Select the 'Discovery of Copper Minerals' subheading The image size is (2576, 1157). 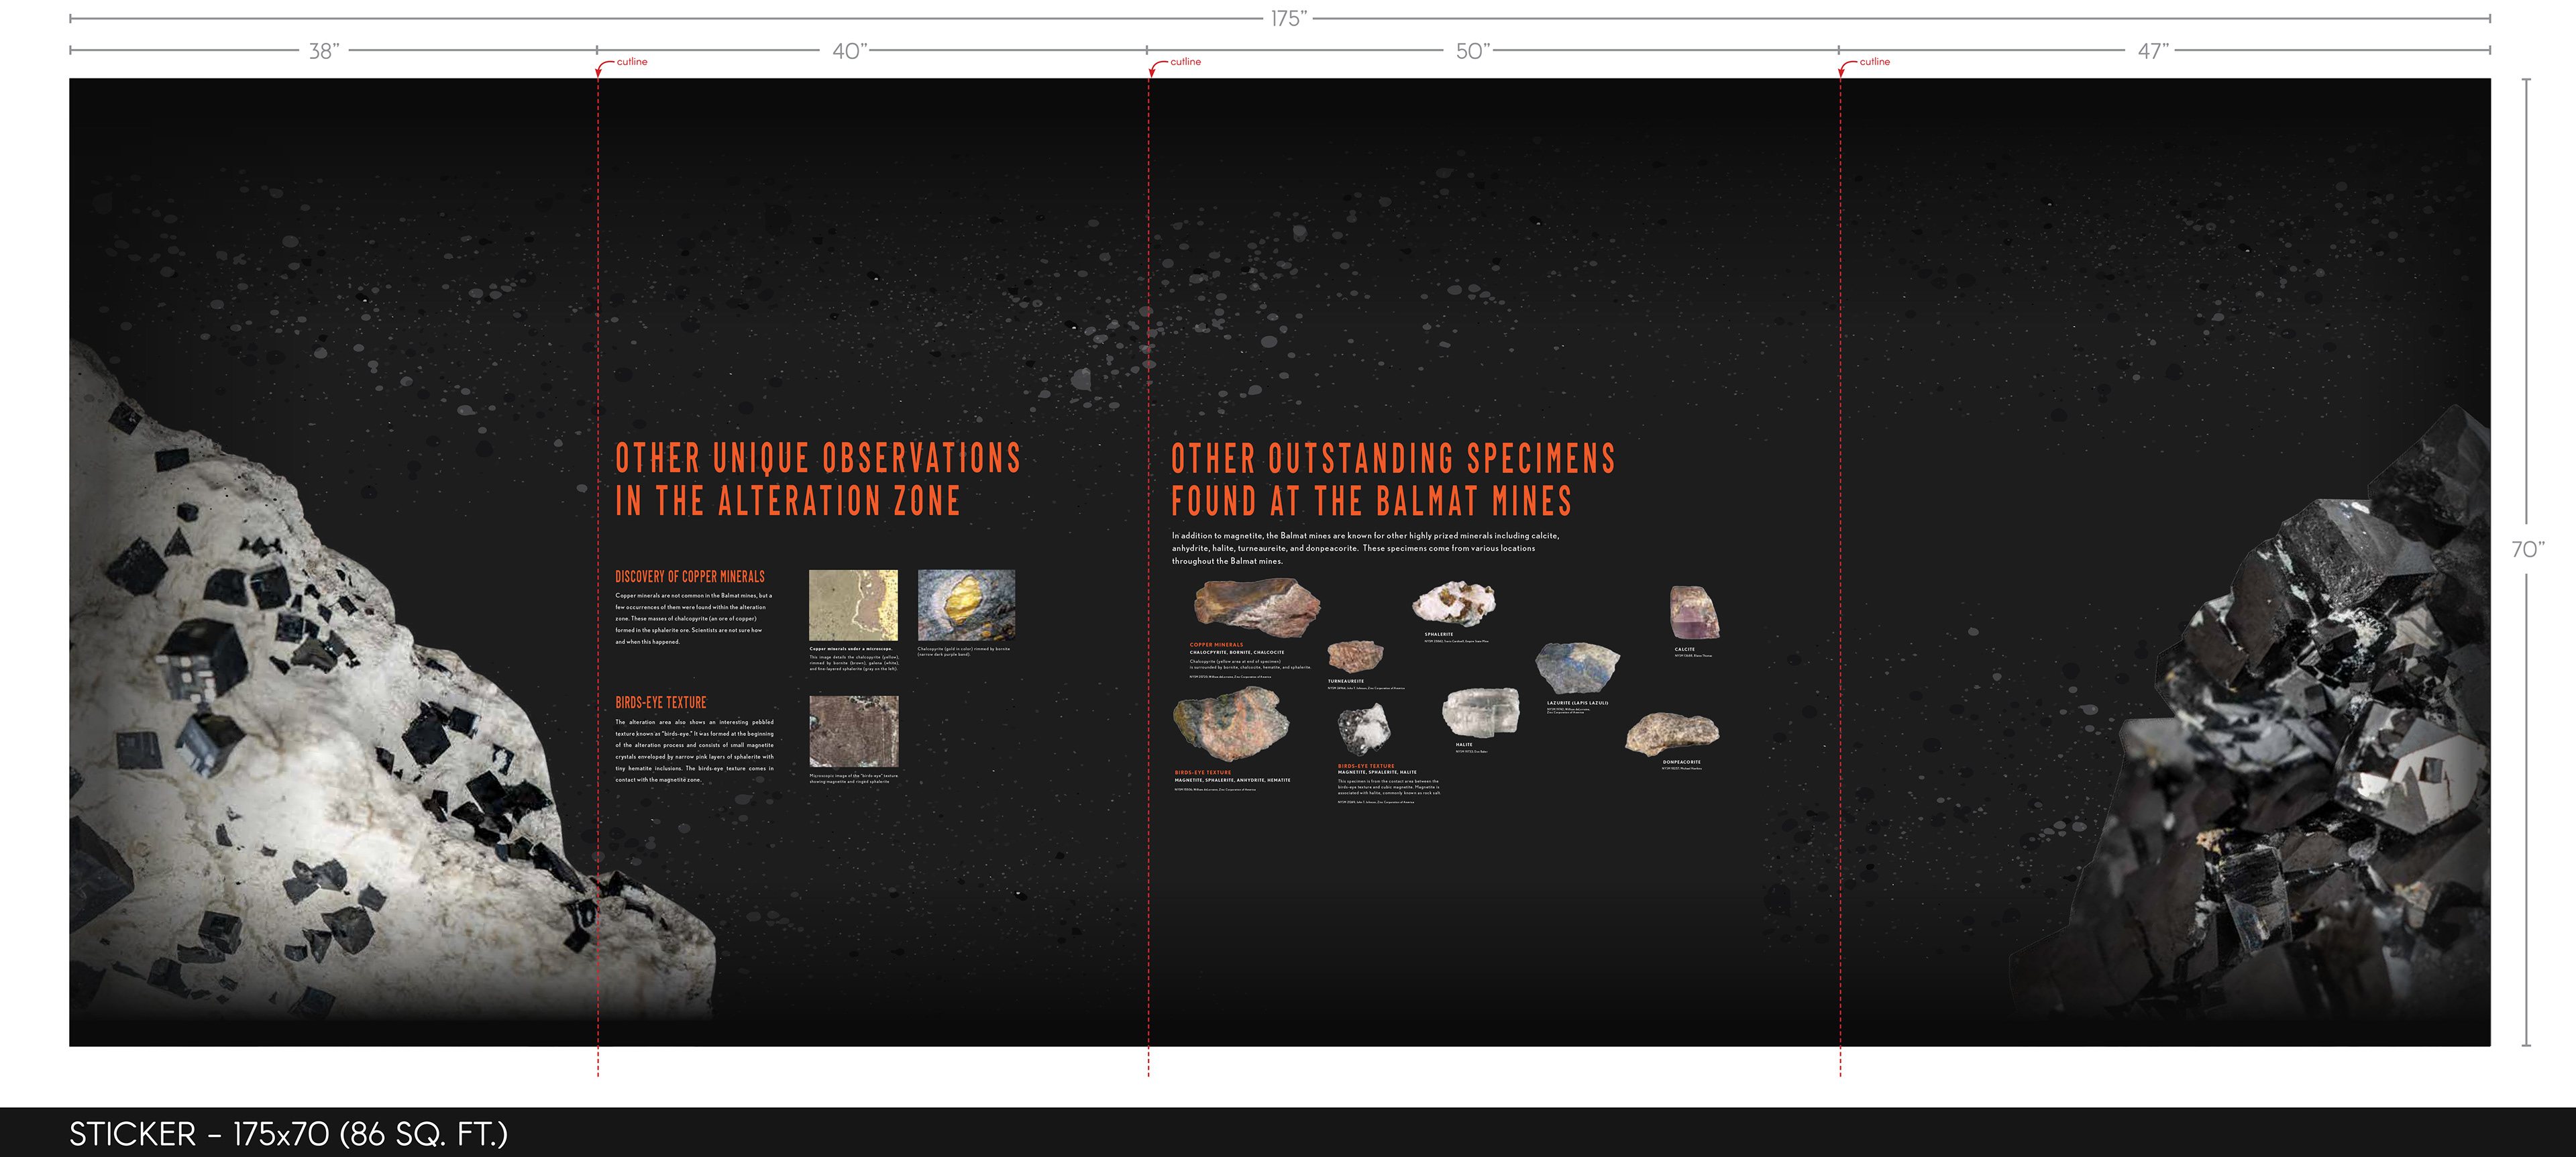click(x=690, y=577)
